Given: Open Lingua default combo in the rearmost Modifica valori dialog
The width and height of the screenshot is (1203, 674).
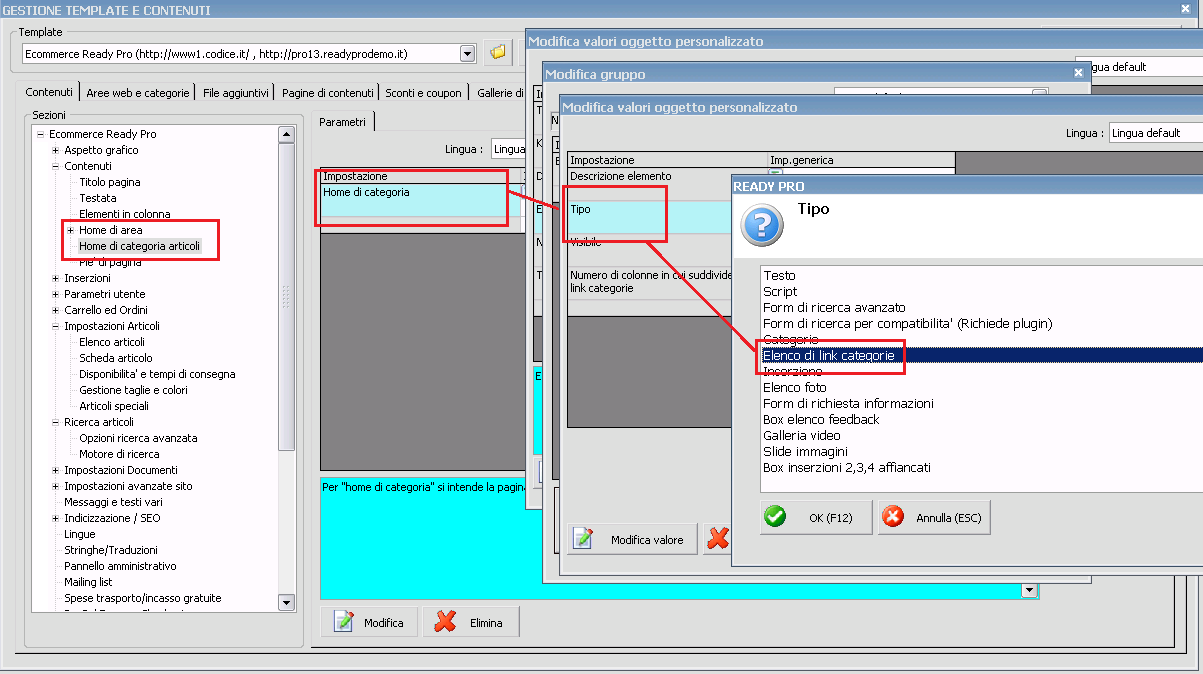Looking at the screenshot, I should point(1139,67).
